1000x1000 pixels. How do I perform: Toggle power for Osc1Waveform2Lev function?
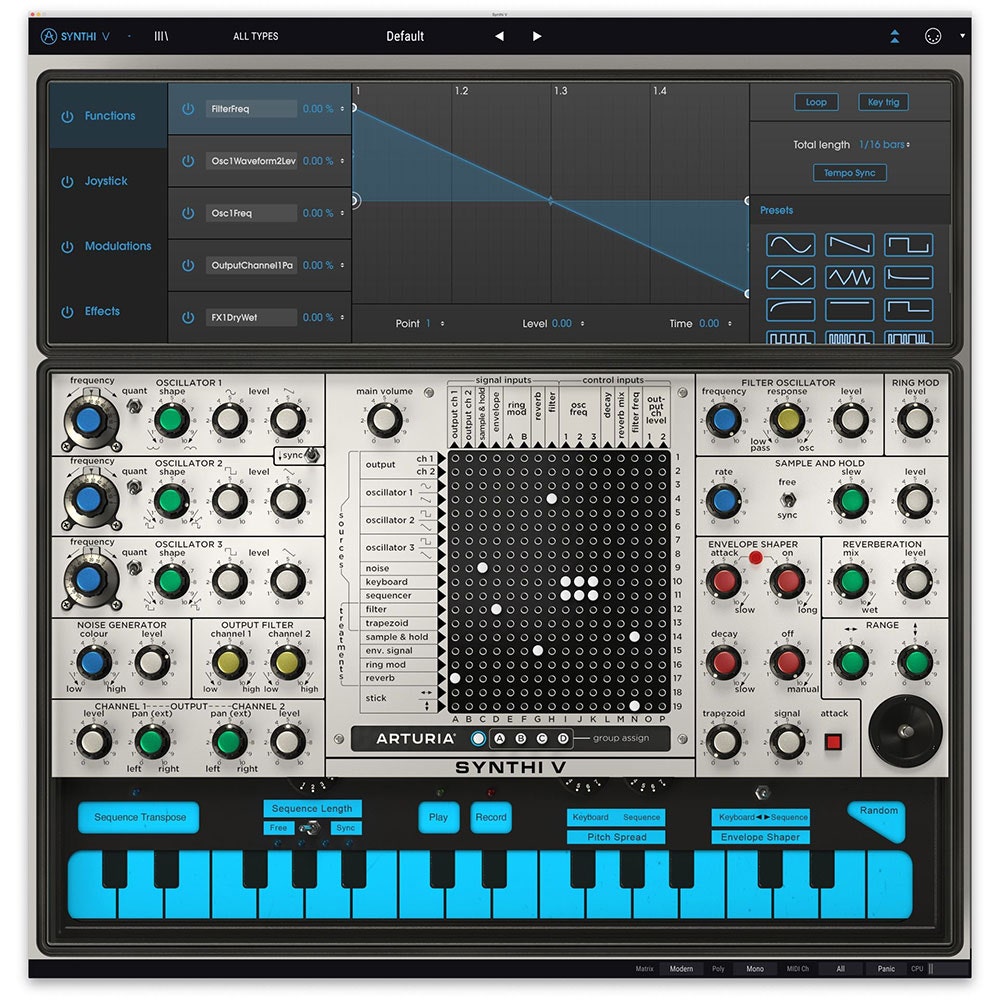click(x=188, y=161)
